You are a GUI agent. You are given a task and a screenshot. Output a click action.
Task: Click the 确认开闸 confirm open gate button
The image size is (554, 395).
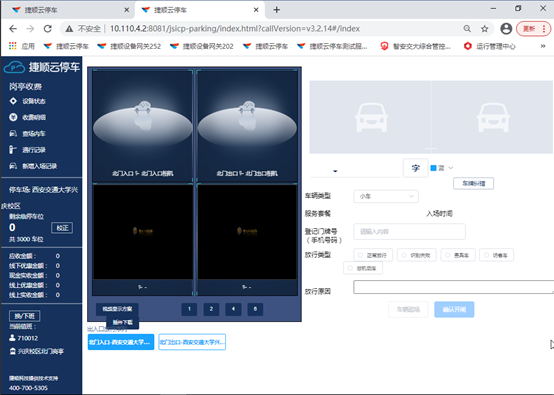tap(454, 309)
